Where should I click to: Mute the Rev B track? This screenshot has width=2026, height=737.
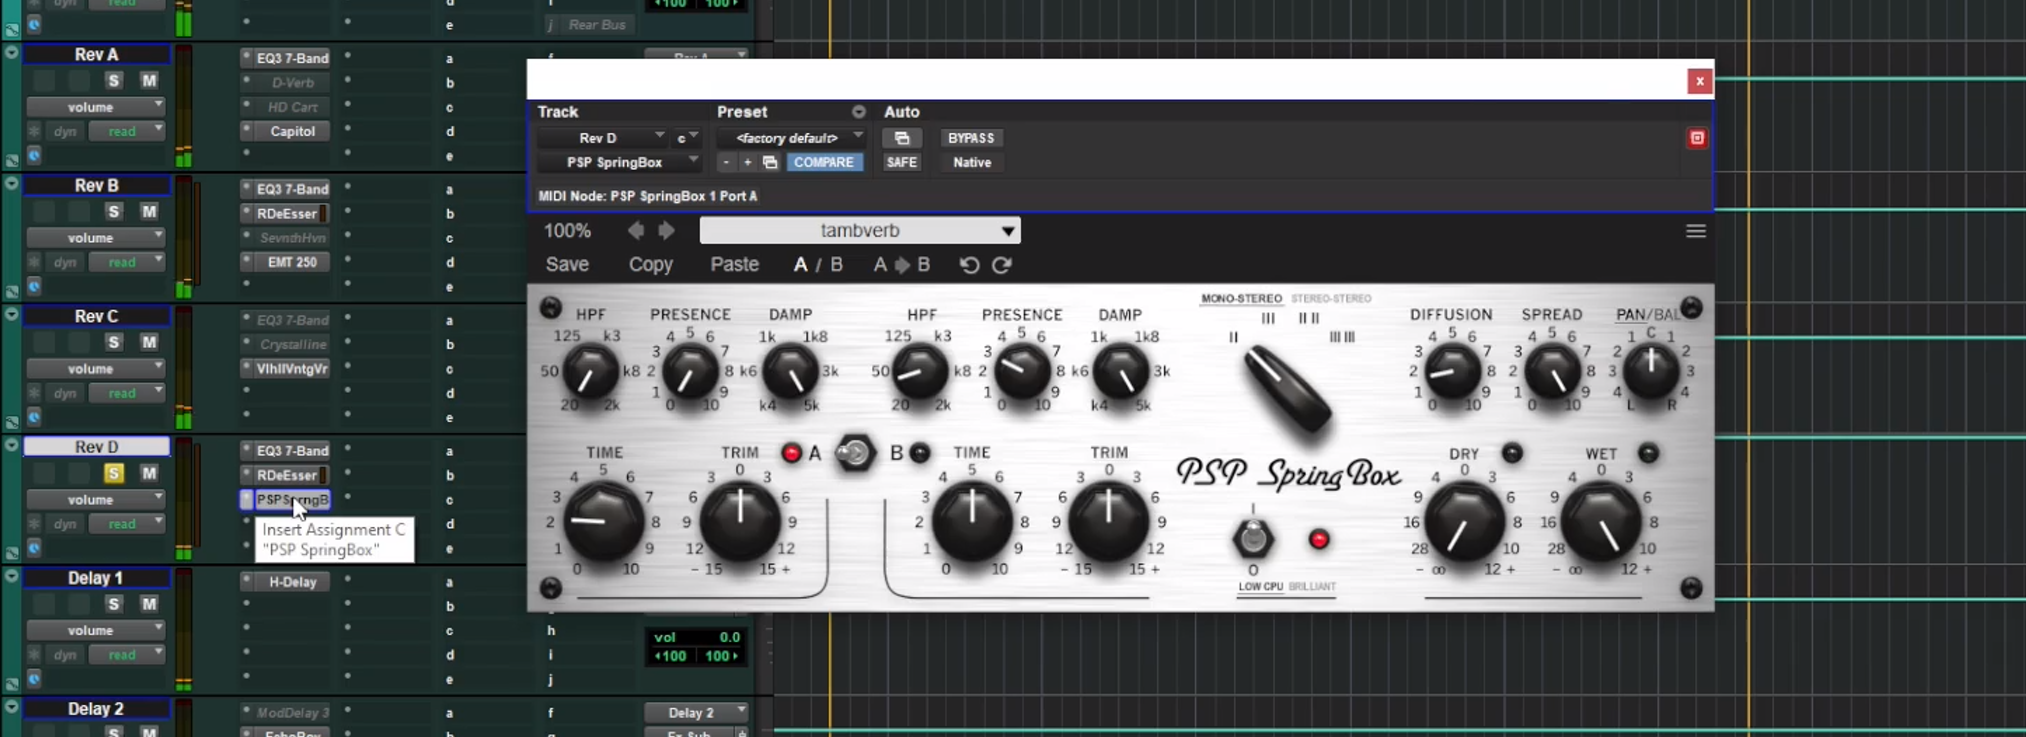tap(149, 211)
